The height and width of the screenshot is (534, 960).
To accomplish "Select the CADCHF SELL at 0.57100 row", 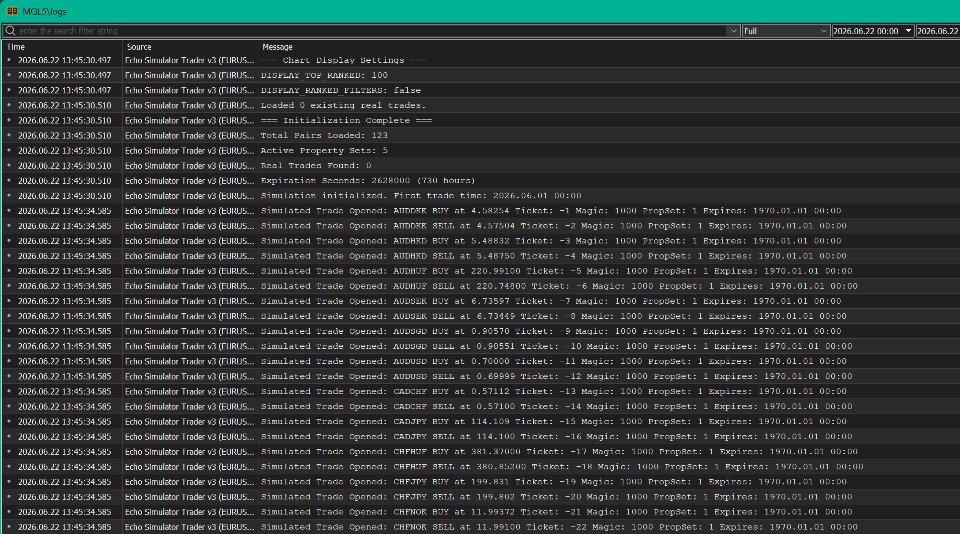I will (x=480, y=407).
